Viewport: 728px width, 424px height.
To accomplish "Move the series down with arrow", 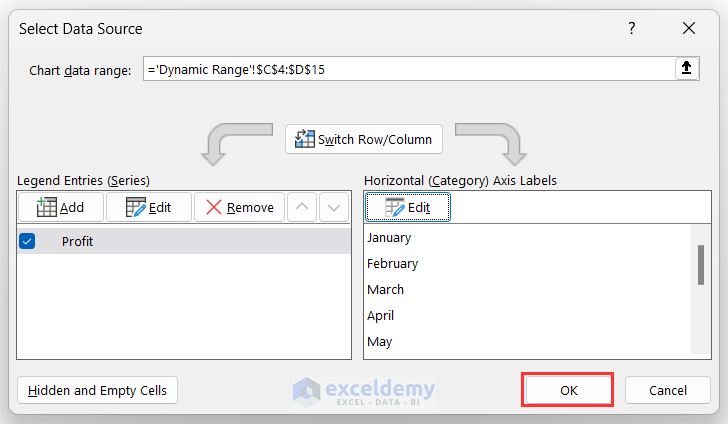I will click(334, 207).
